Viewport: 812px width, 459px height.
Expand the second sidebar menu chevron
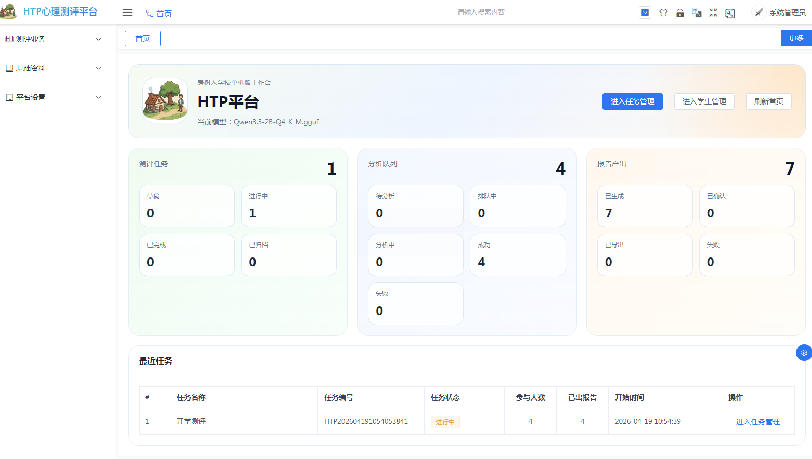click(98, 68)
